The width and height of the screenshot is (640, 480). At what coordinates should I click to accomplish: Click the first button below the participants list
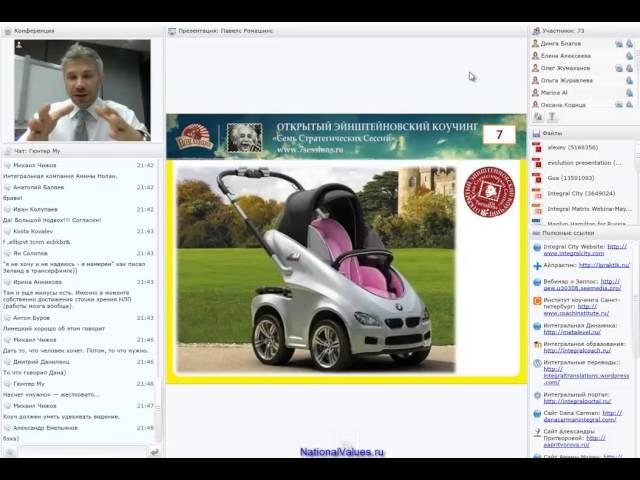click(538, 117)
